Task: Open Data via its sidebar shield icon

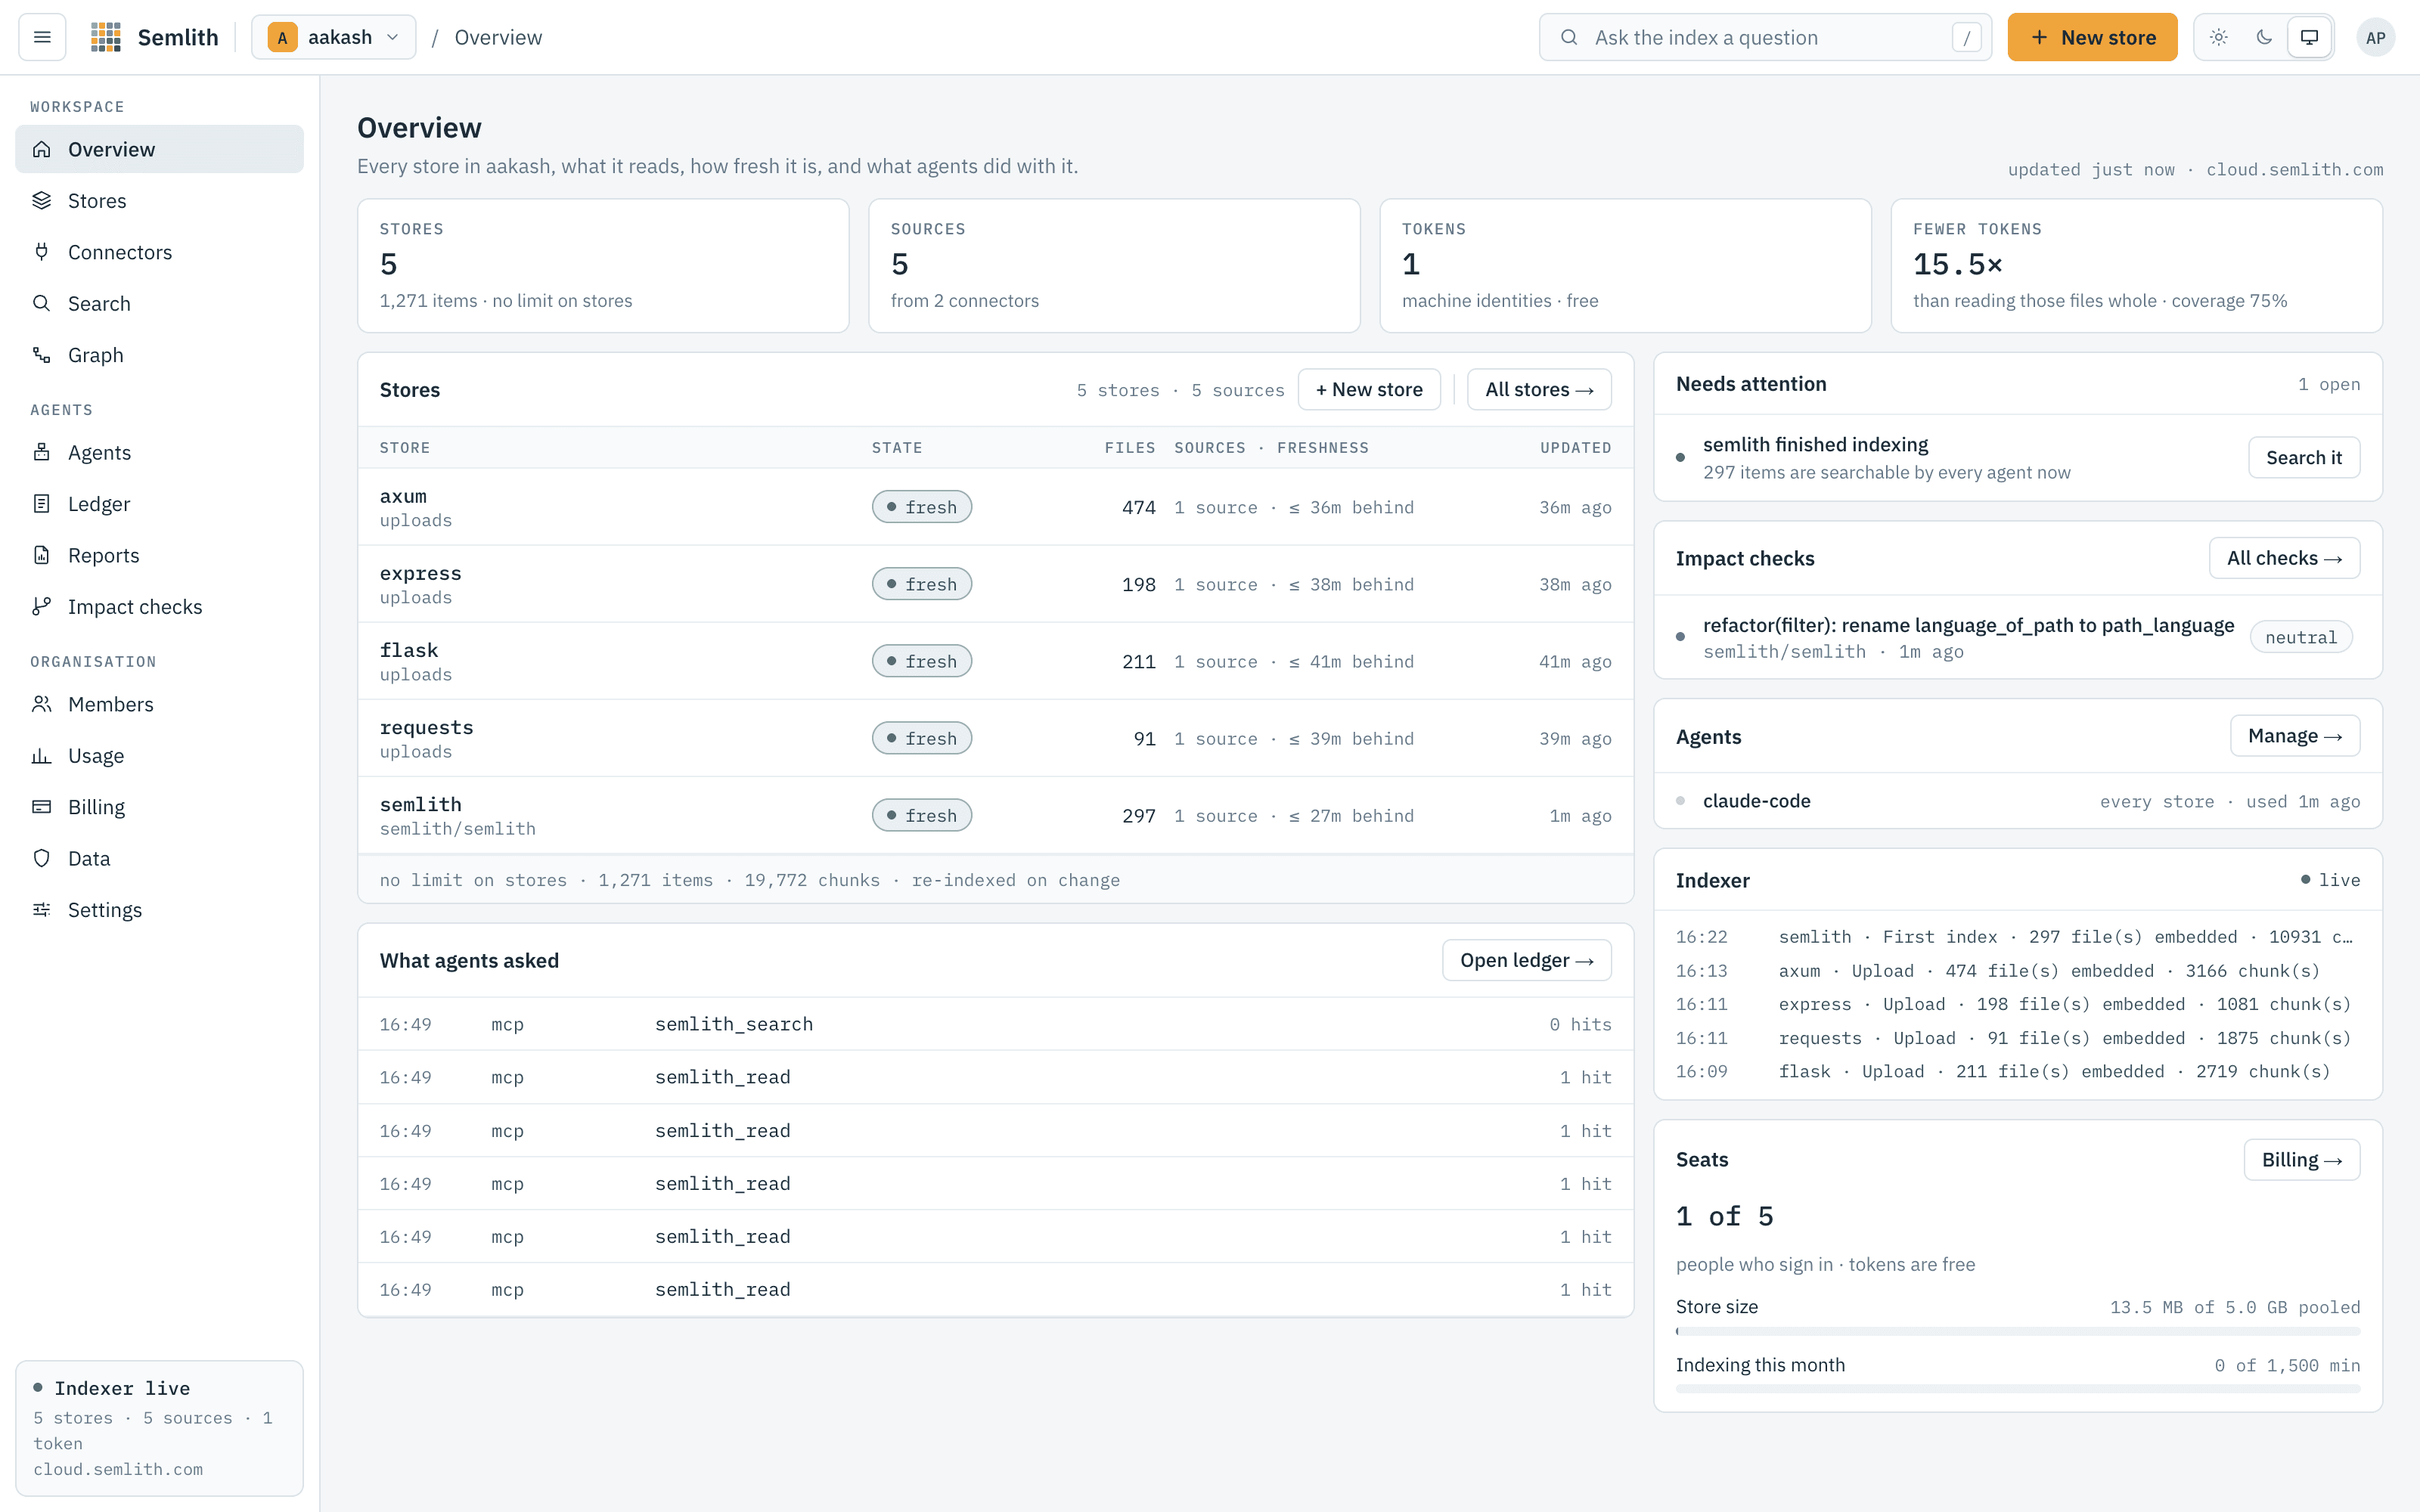Action: pos(41,858)
